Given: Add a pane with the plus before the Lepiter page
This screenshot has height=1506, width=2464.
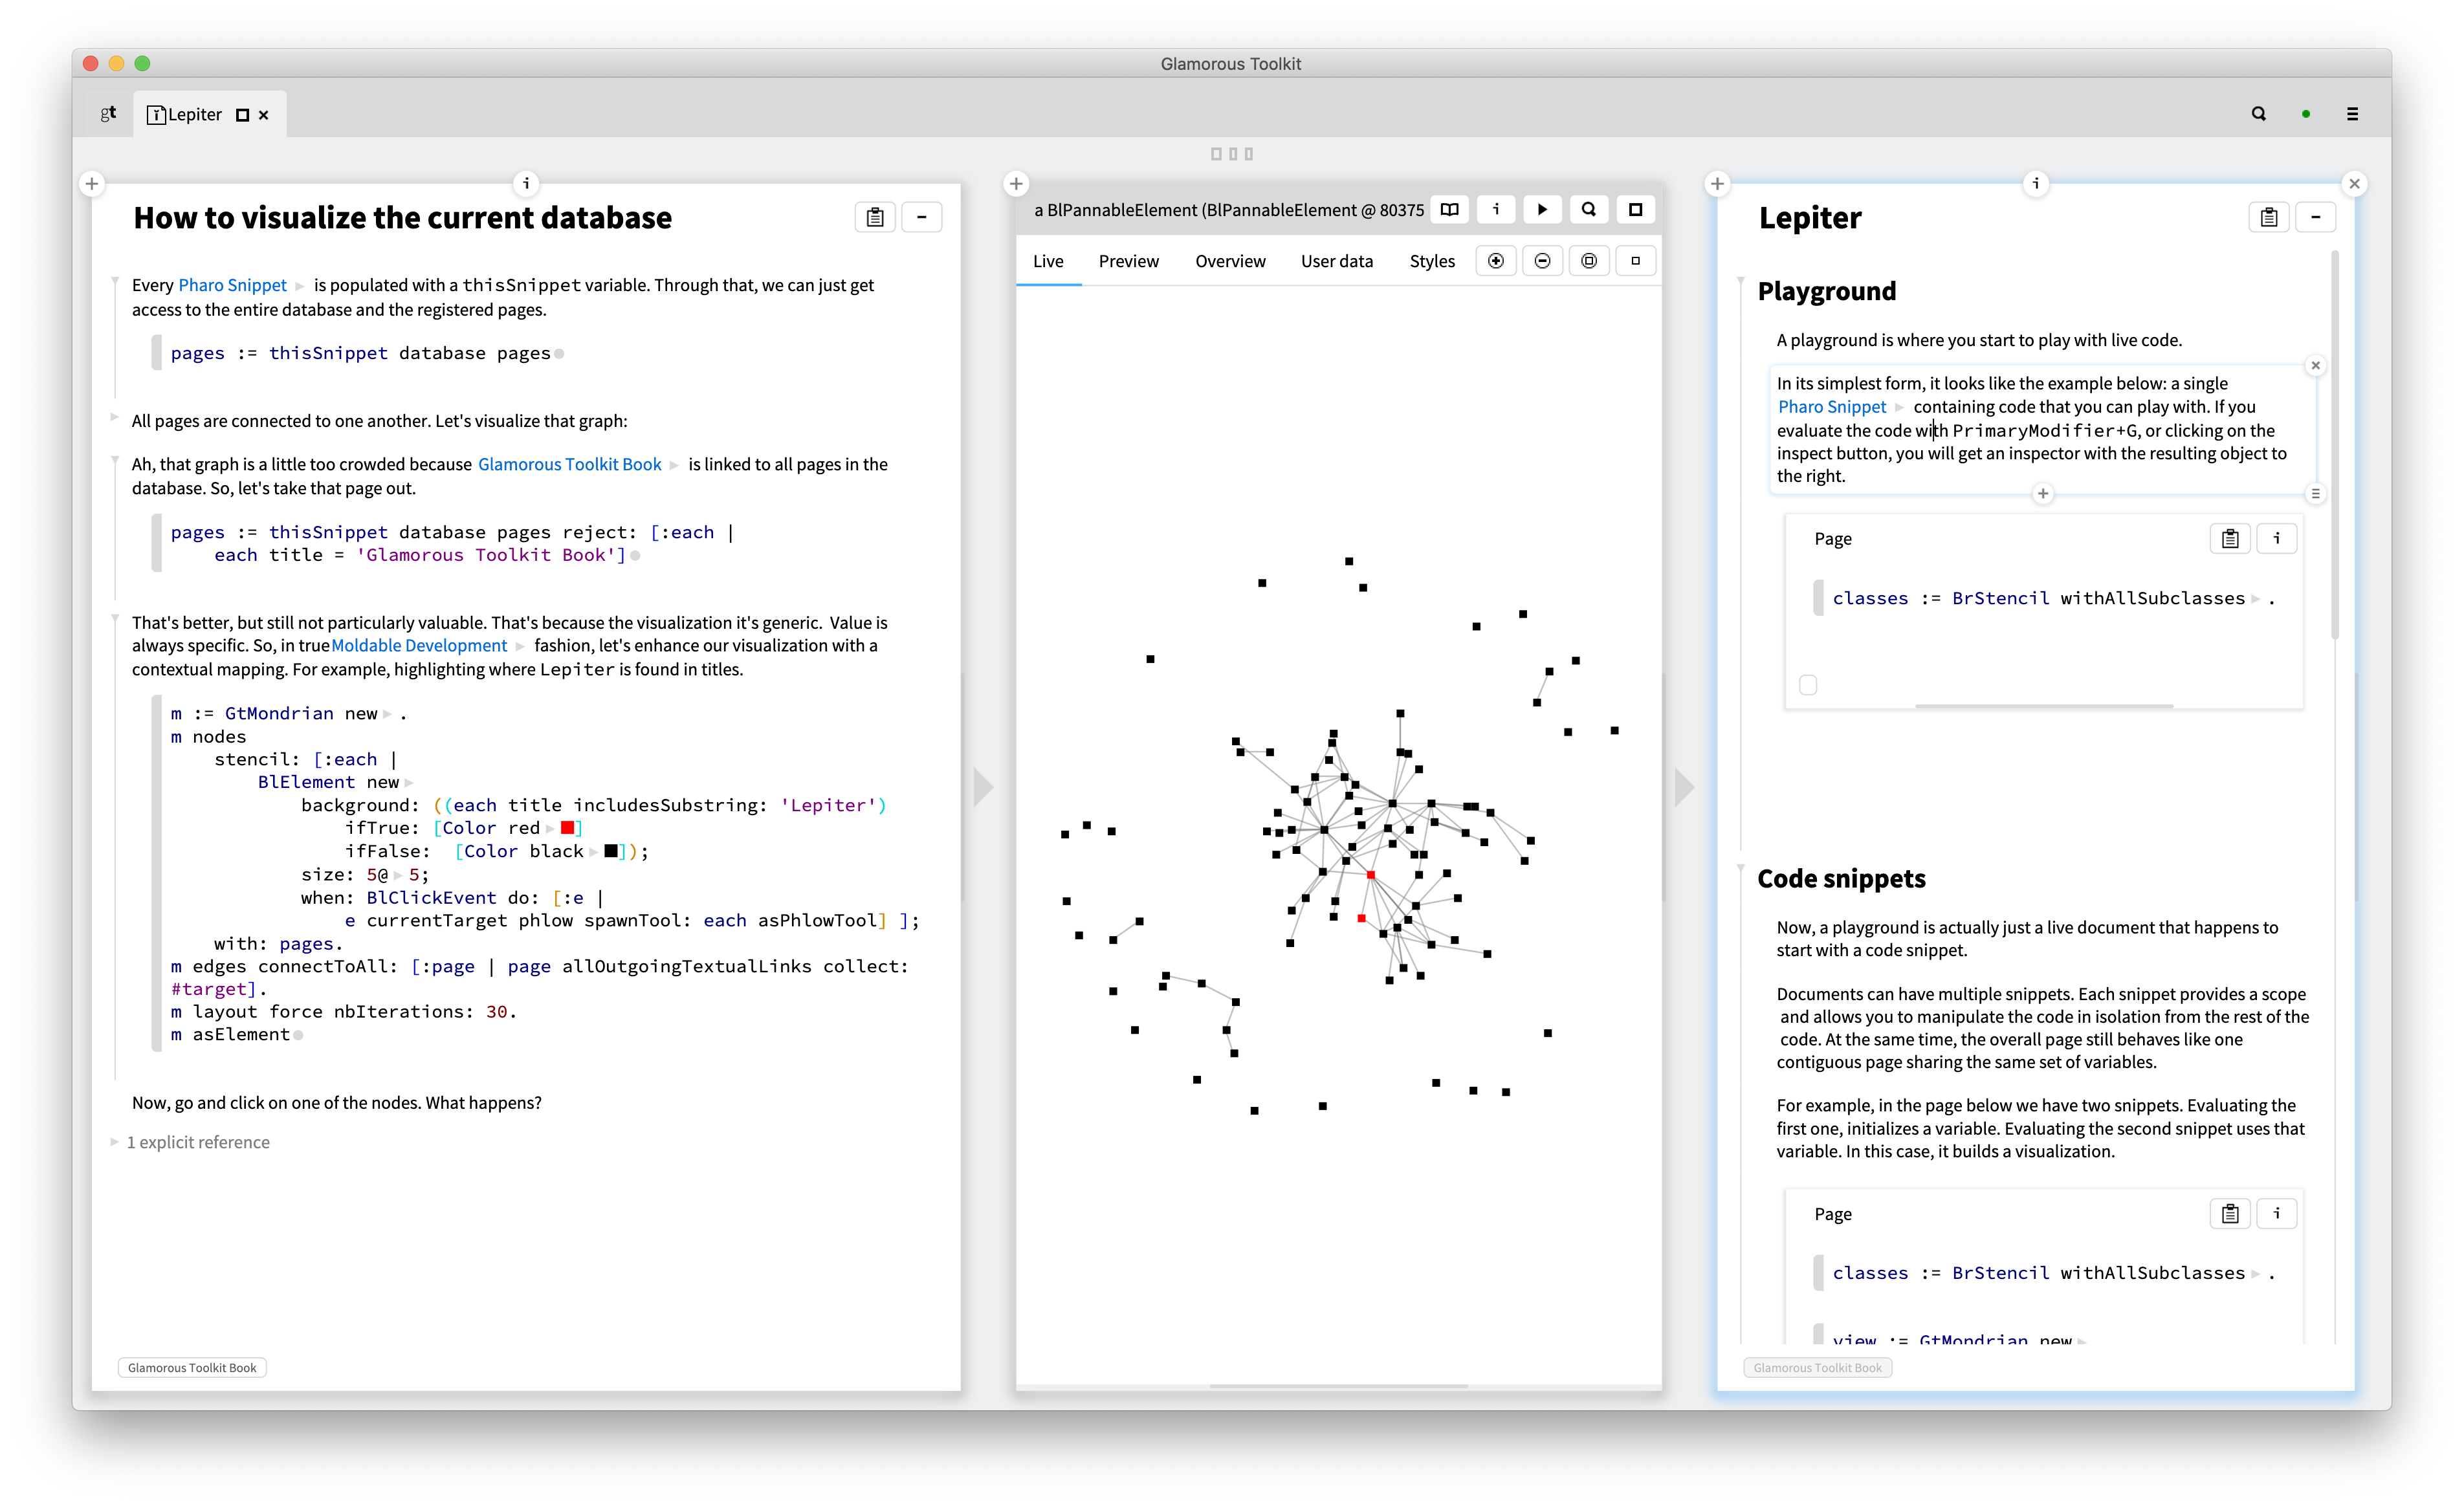Looking at the screenshot, I should point(1717,183).
